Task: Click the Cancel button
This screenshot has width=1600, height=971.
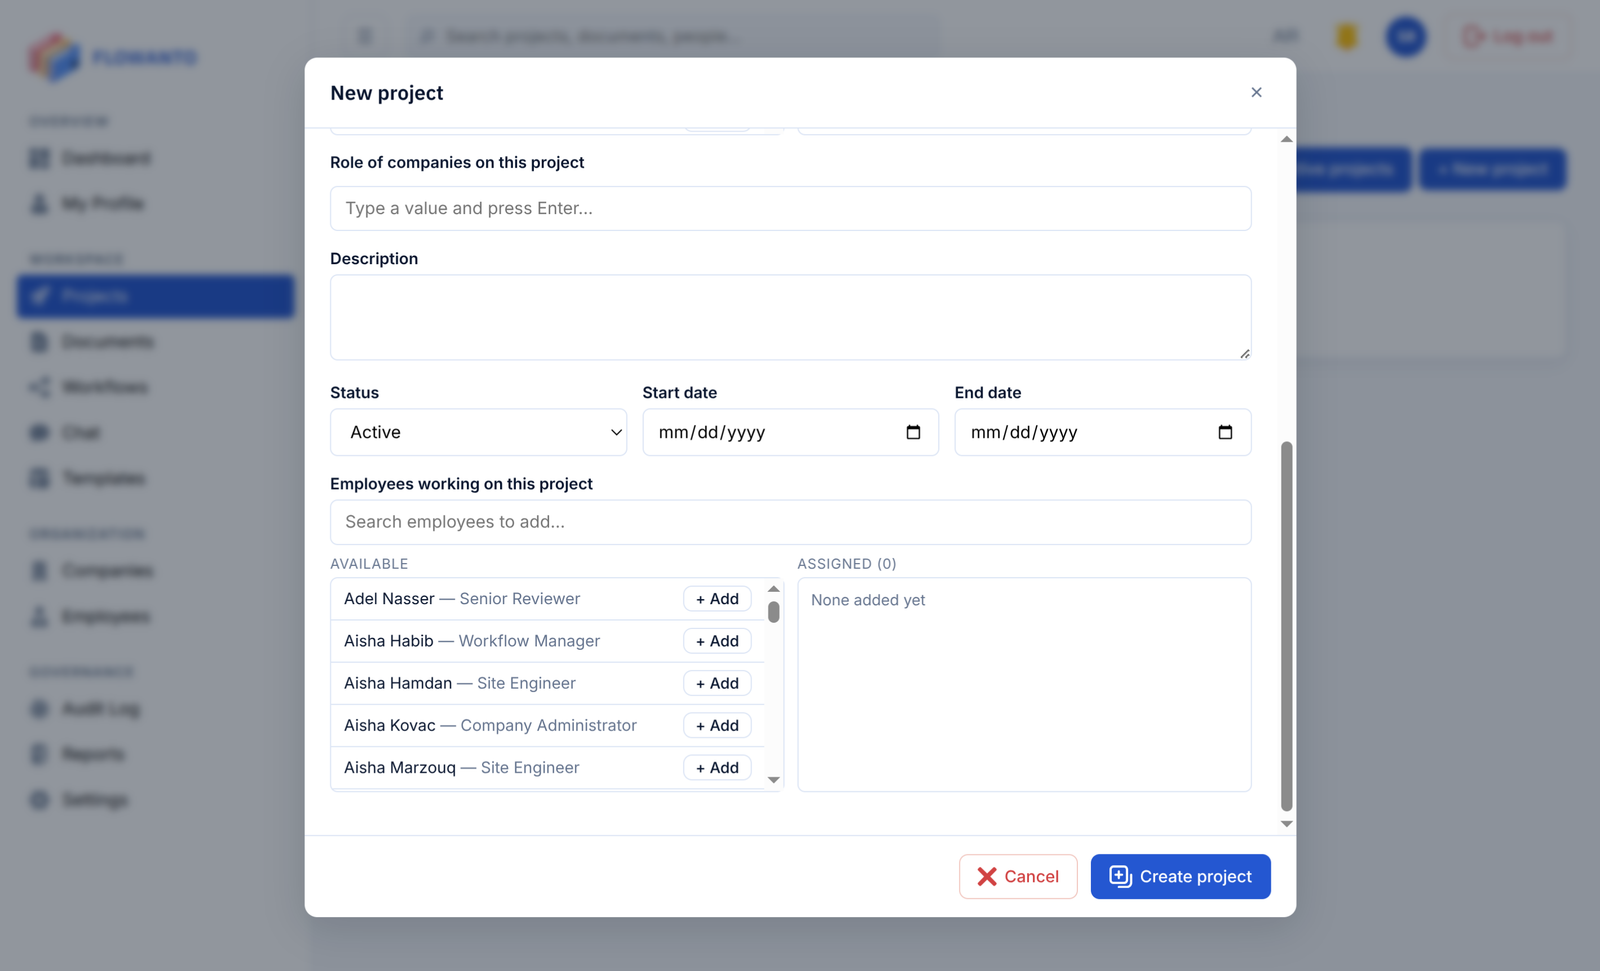Action: pyautogui.click(x=1017, y=876)
